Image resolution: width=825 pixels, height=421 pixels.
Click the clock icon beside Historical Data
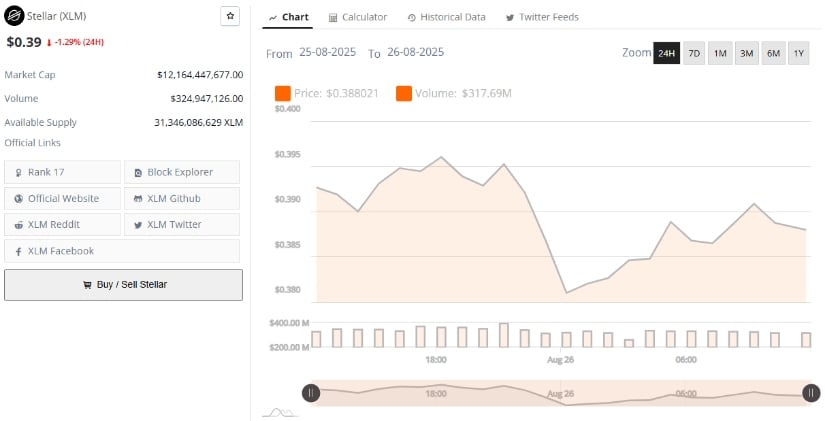(x=411, y=18)
